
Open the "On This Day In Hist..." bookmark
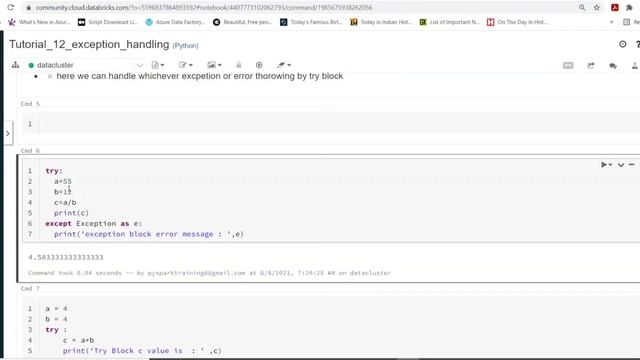click(517, 22)
